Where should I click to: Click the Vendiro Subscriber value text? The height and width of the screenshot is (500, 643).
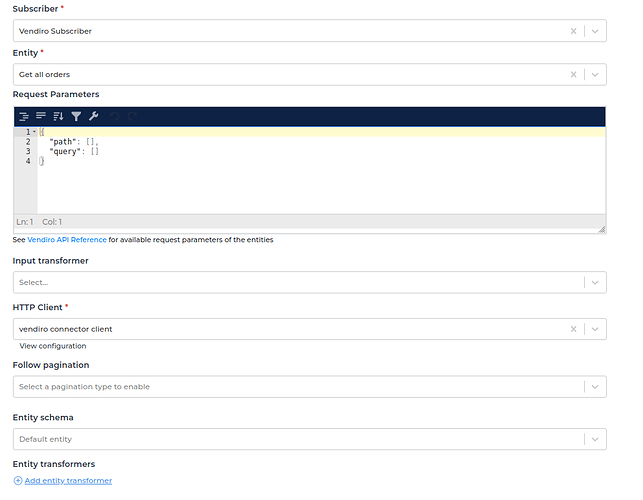[55, 31]
